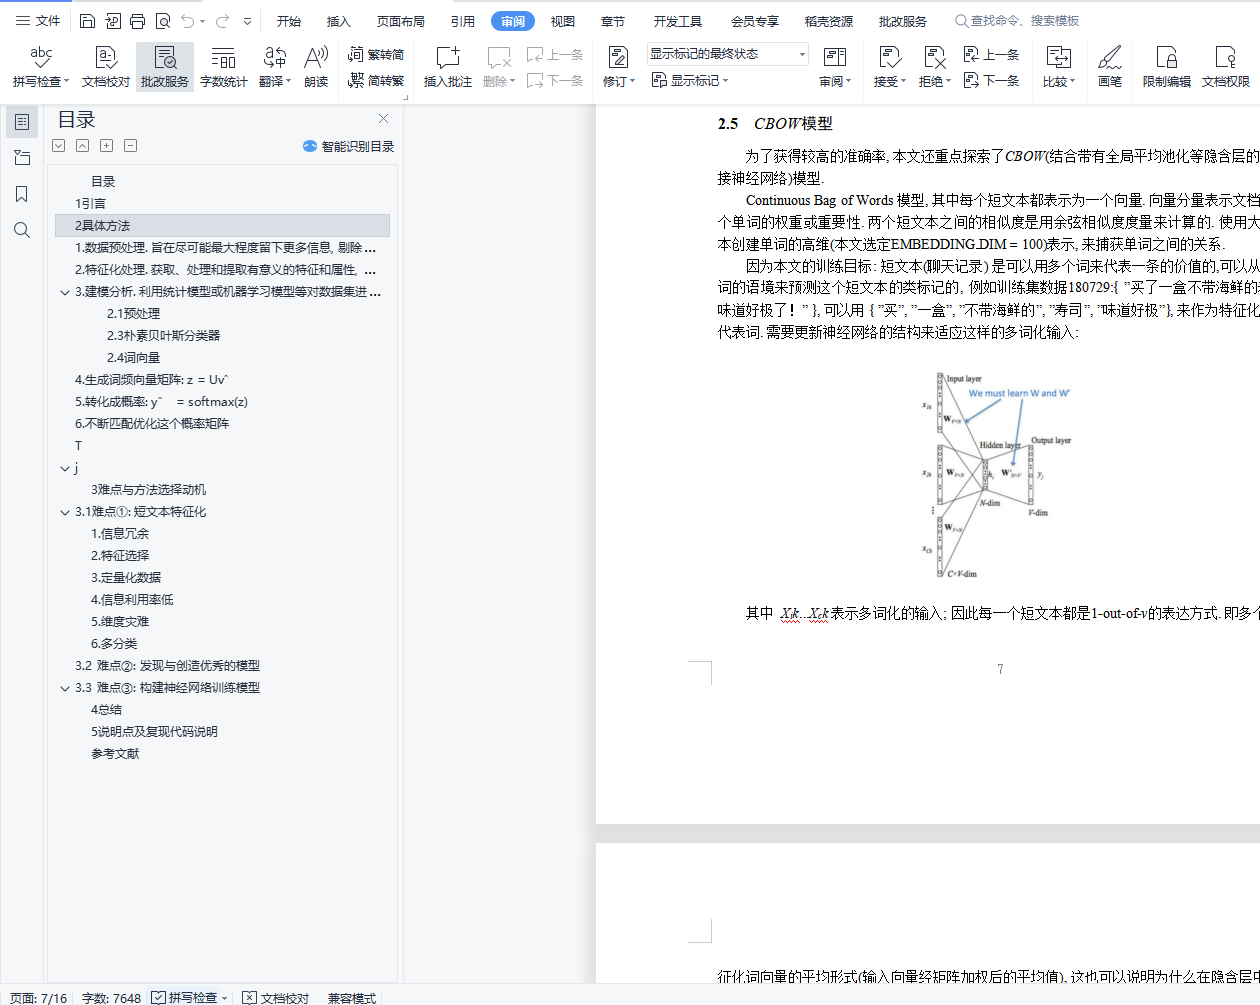Open the 接受 dropdown arrow
This screenshot has width=1260, height=1005.
point(903,82)
